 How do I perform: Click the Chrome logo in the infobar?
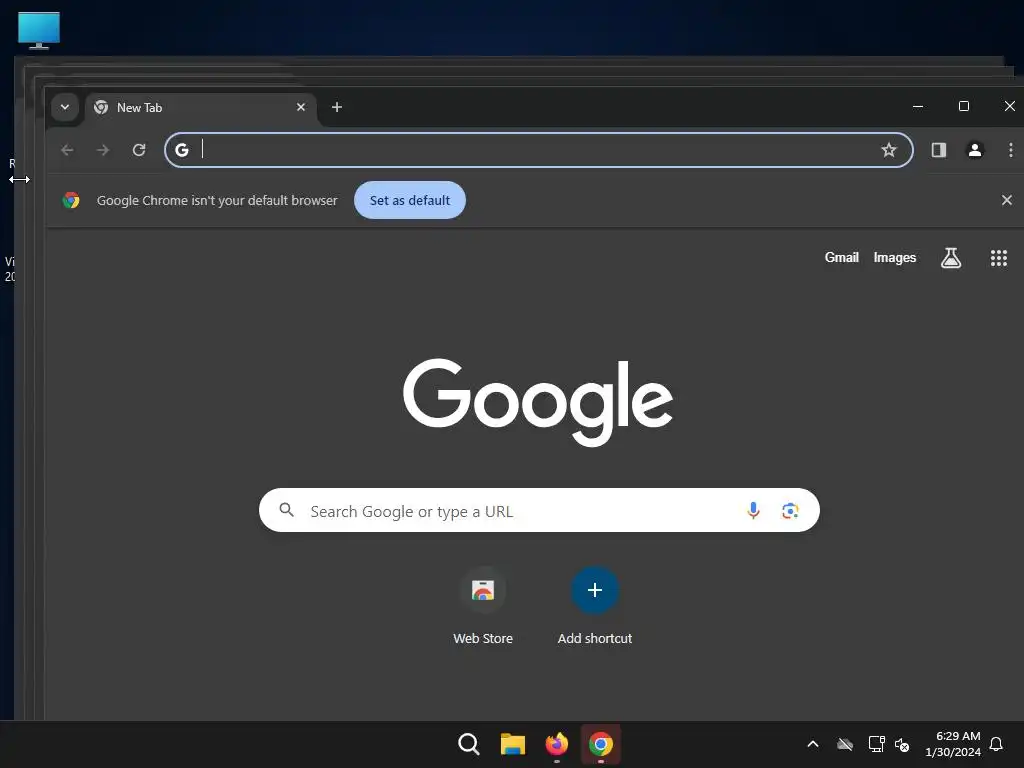click(71, 200)
